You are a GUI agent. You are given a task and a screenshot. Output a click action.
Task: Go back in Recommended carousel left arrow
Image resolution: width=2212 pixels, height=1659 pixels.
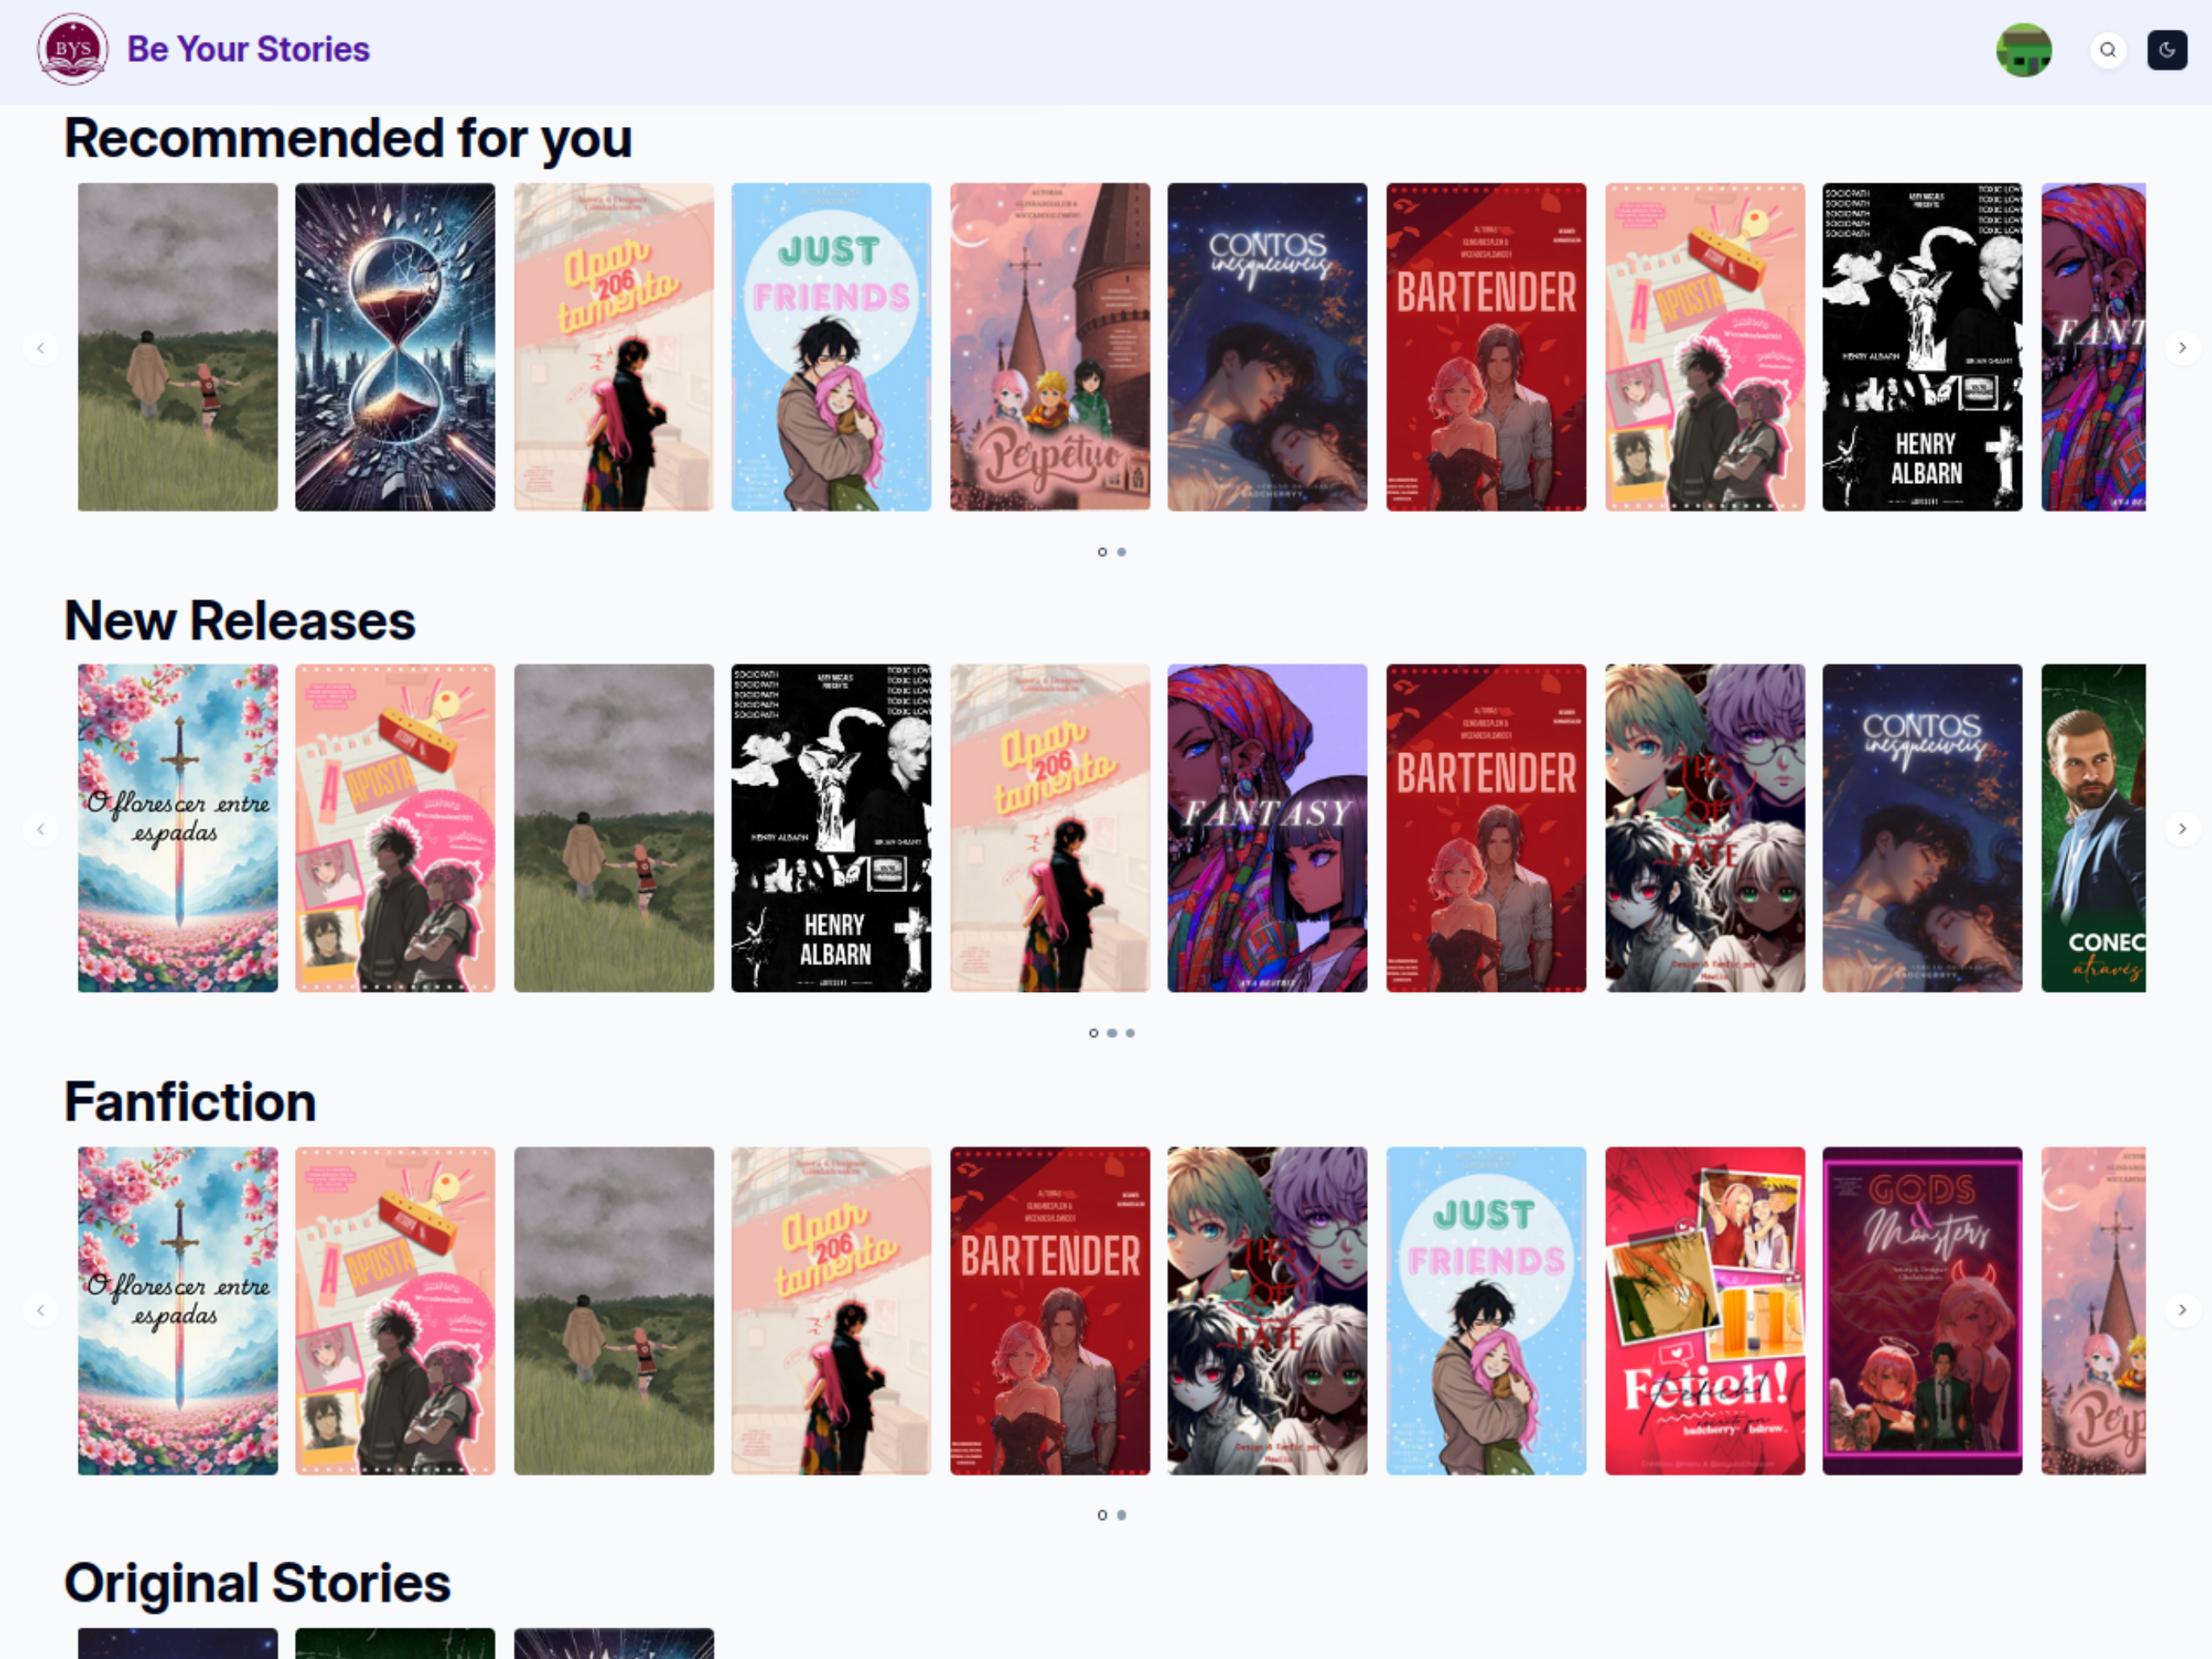pyautogui.click(x=41, y=348)
